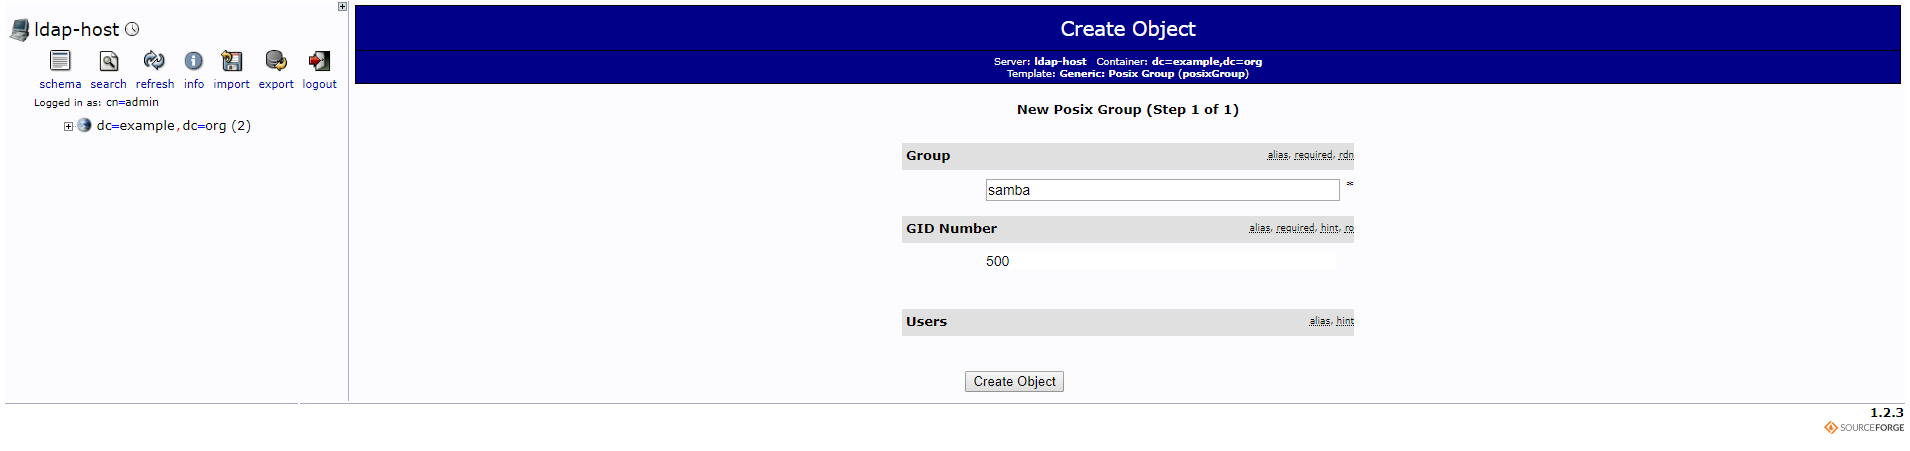Image resolution: width=1910 pixels, height=451 pixels.
Task: Click the export icon
Action: [x=276, y=61]
